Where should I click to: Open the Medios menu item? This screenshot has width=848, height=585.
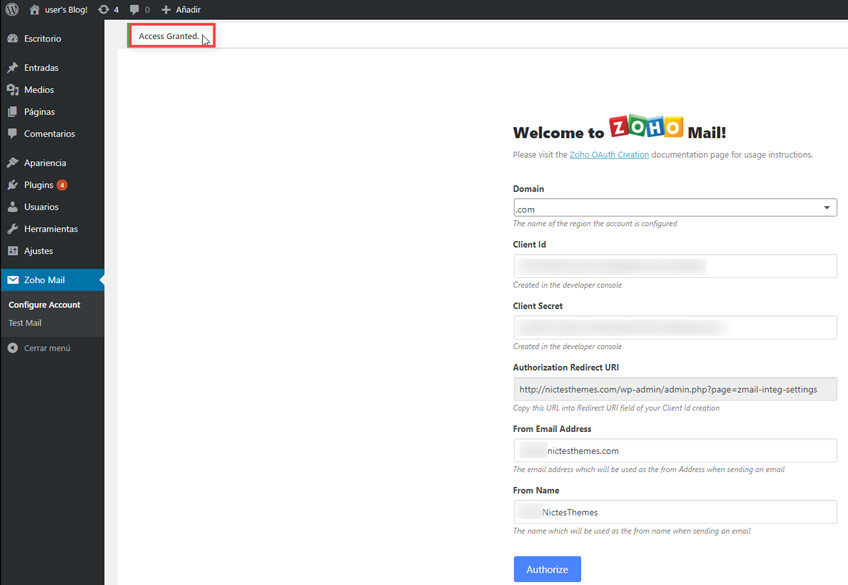point(52,90)
